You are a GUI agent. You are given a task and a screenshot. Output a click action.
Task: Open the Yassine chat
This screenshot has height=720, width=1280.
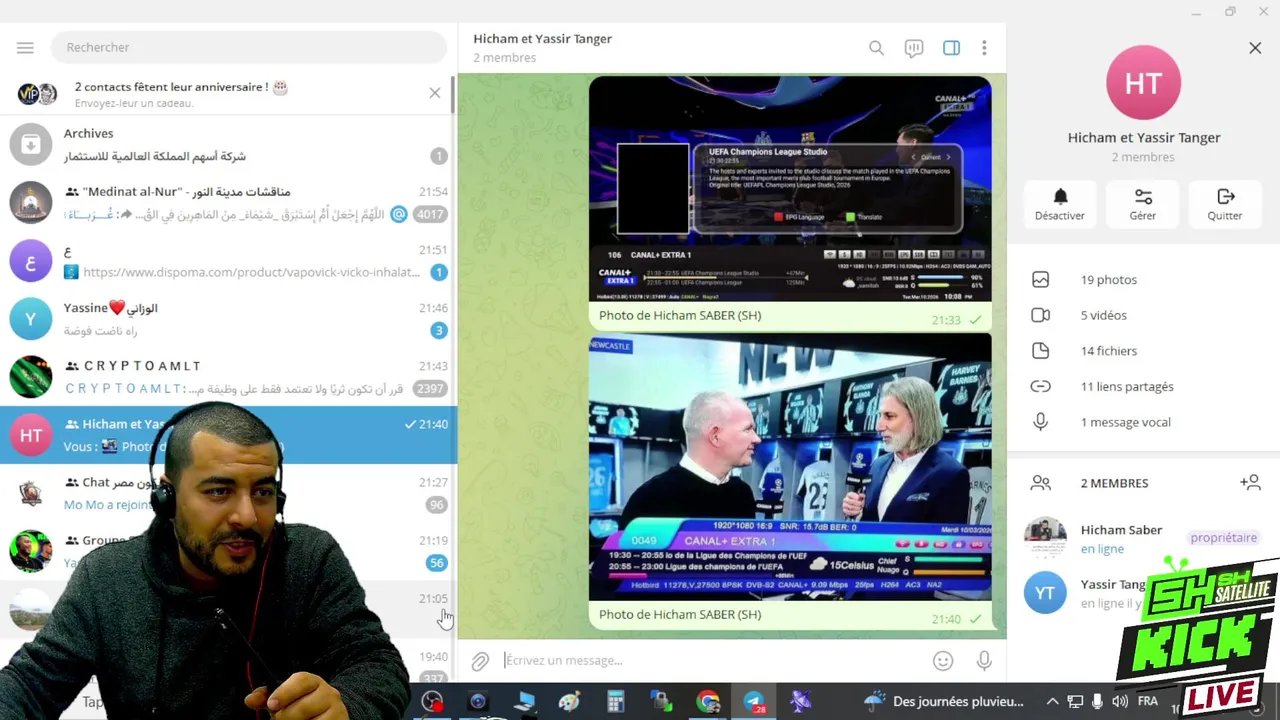point(228,318)
